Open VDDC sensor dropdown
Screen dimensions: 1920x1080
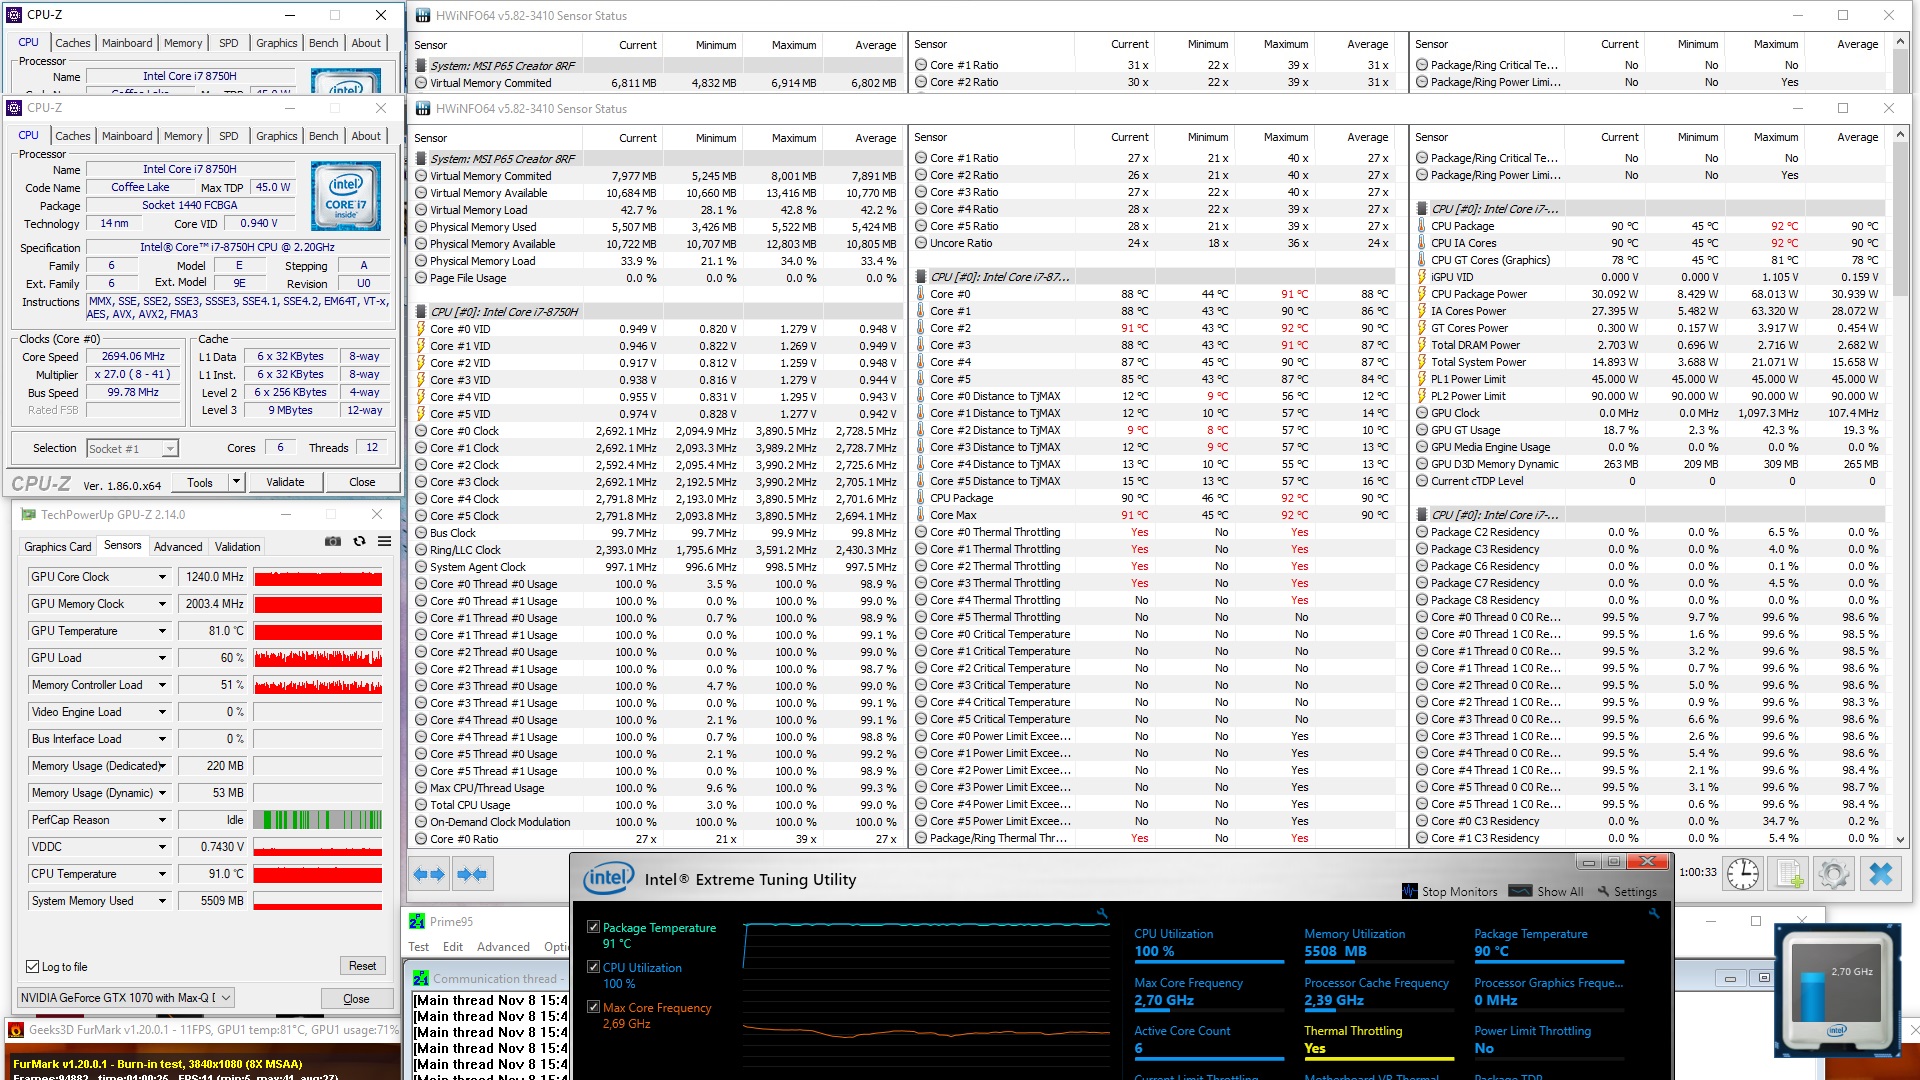tap(162, 847)
